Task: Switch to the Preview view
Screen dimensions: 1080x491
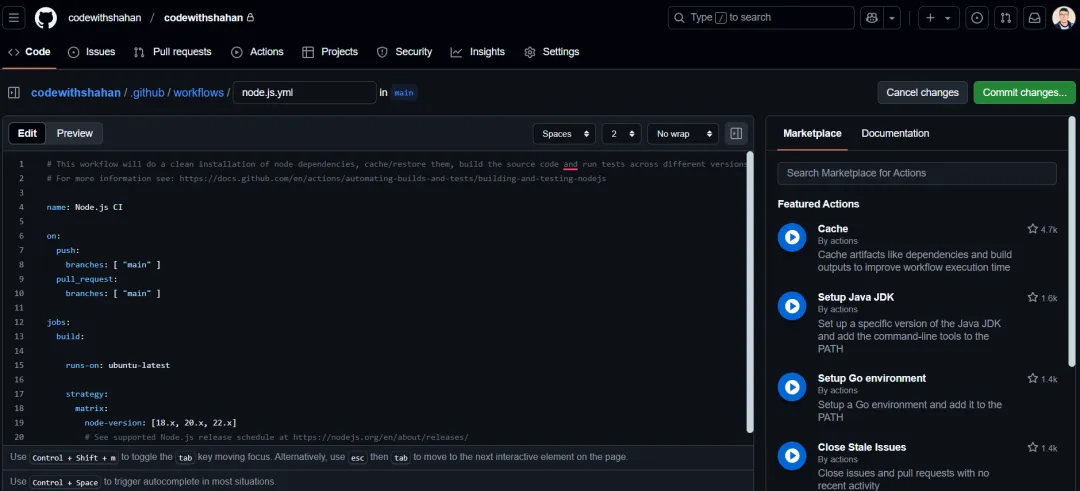Action: [x=74, y=134]
